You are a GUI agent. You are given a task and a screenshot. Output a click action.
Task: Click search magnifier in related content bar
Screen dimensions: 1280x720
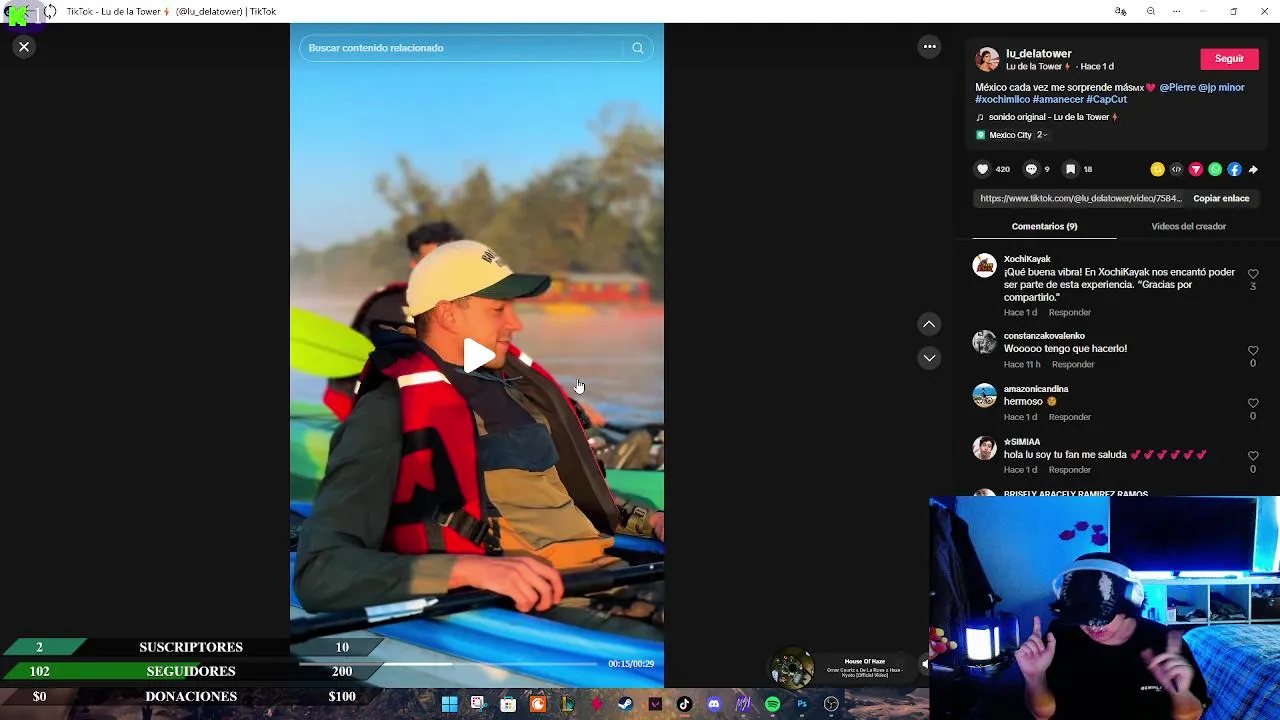click(x=637, y=48)
